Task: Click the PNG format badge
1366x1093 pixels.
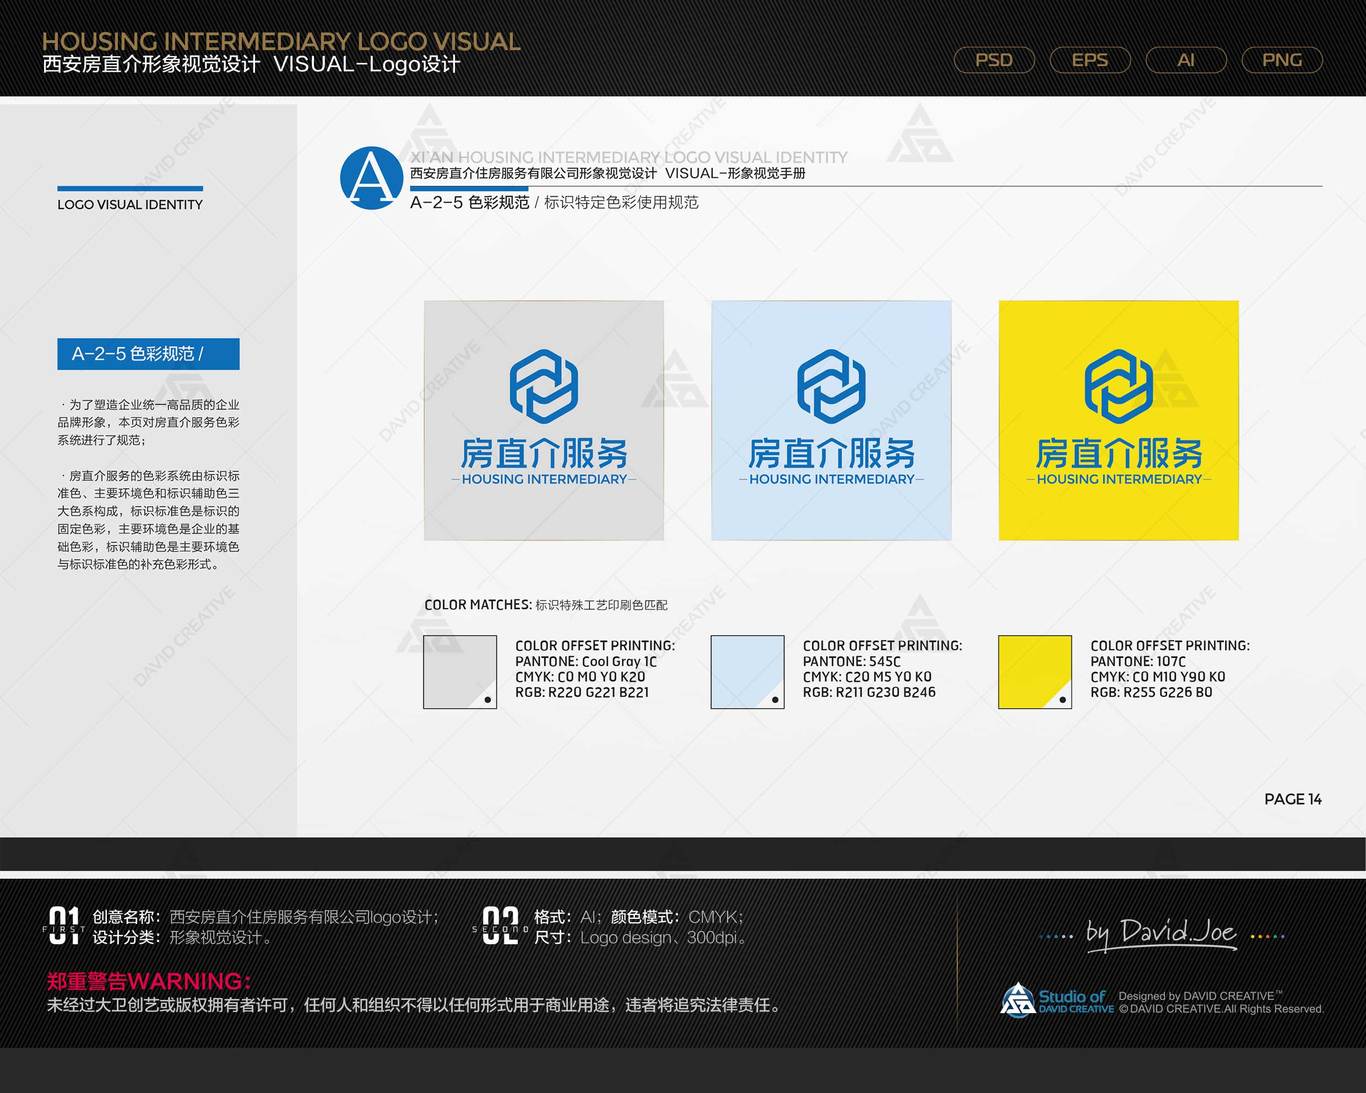Action: tap(1282, 60)
